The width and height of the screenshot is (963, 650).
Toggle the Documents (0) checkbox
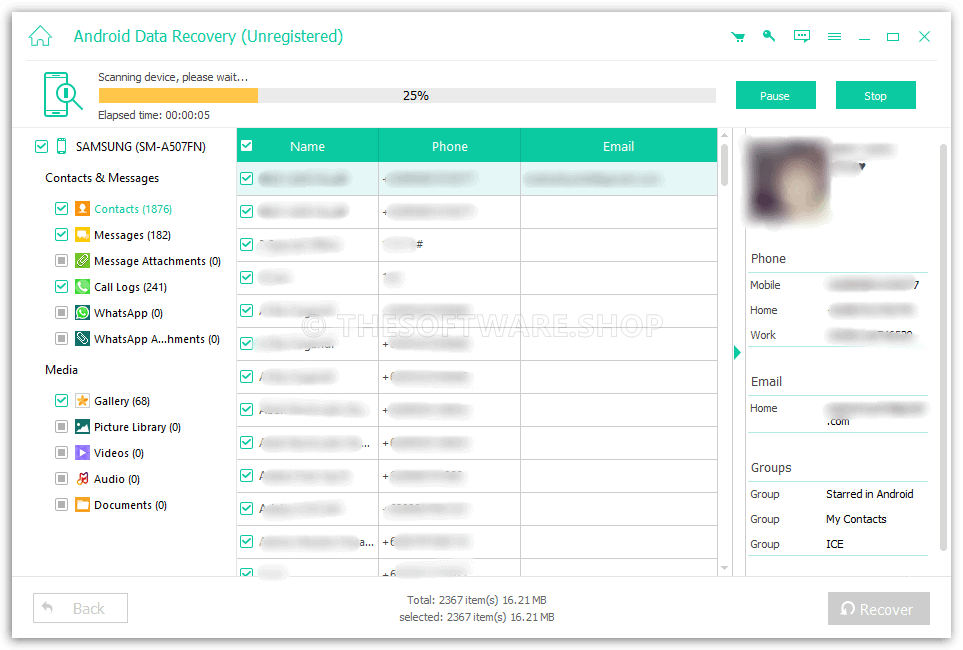[x=61, y=504]
